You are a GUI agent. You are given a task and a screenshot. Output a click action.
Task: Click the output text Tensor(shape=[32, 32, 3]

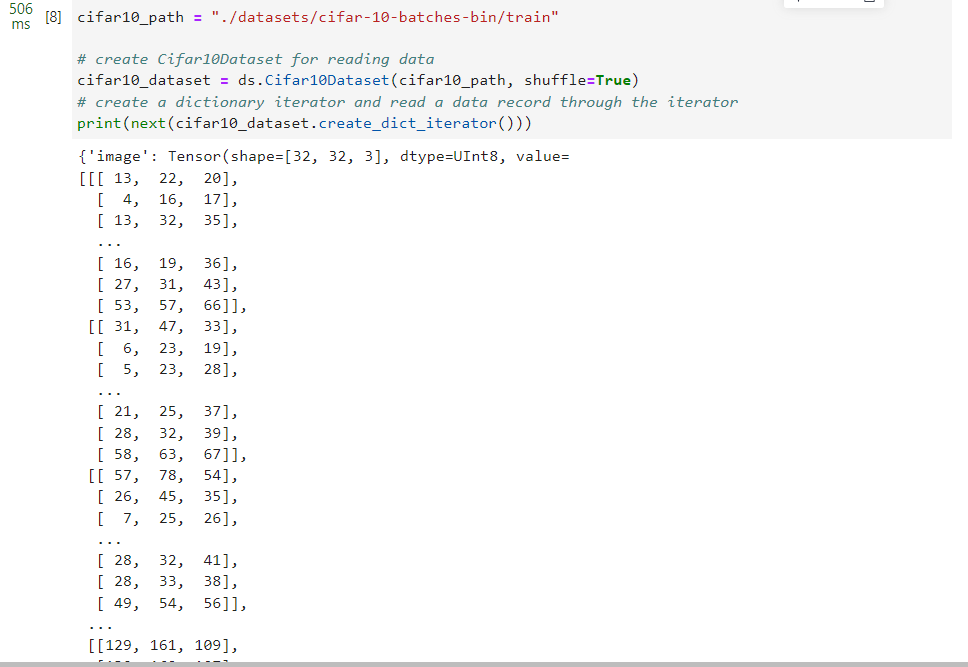pyautogui.click(x=278, y=156)
